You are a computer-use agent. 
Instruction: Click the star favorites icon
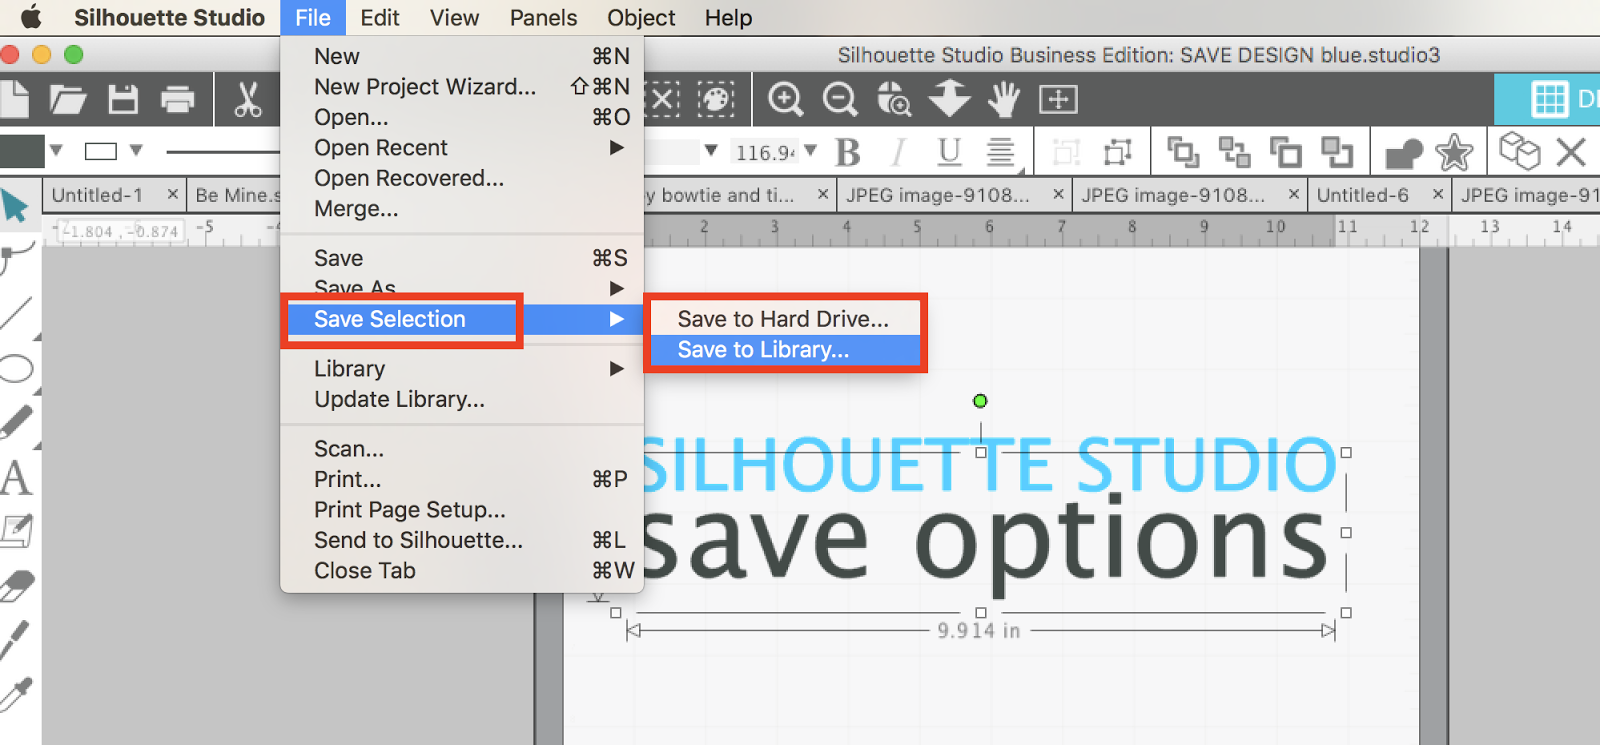(1454, 152)
